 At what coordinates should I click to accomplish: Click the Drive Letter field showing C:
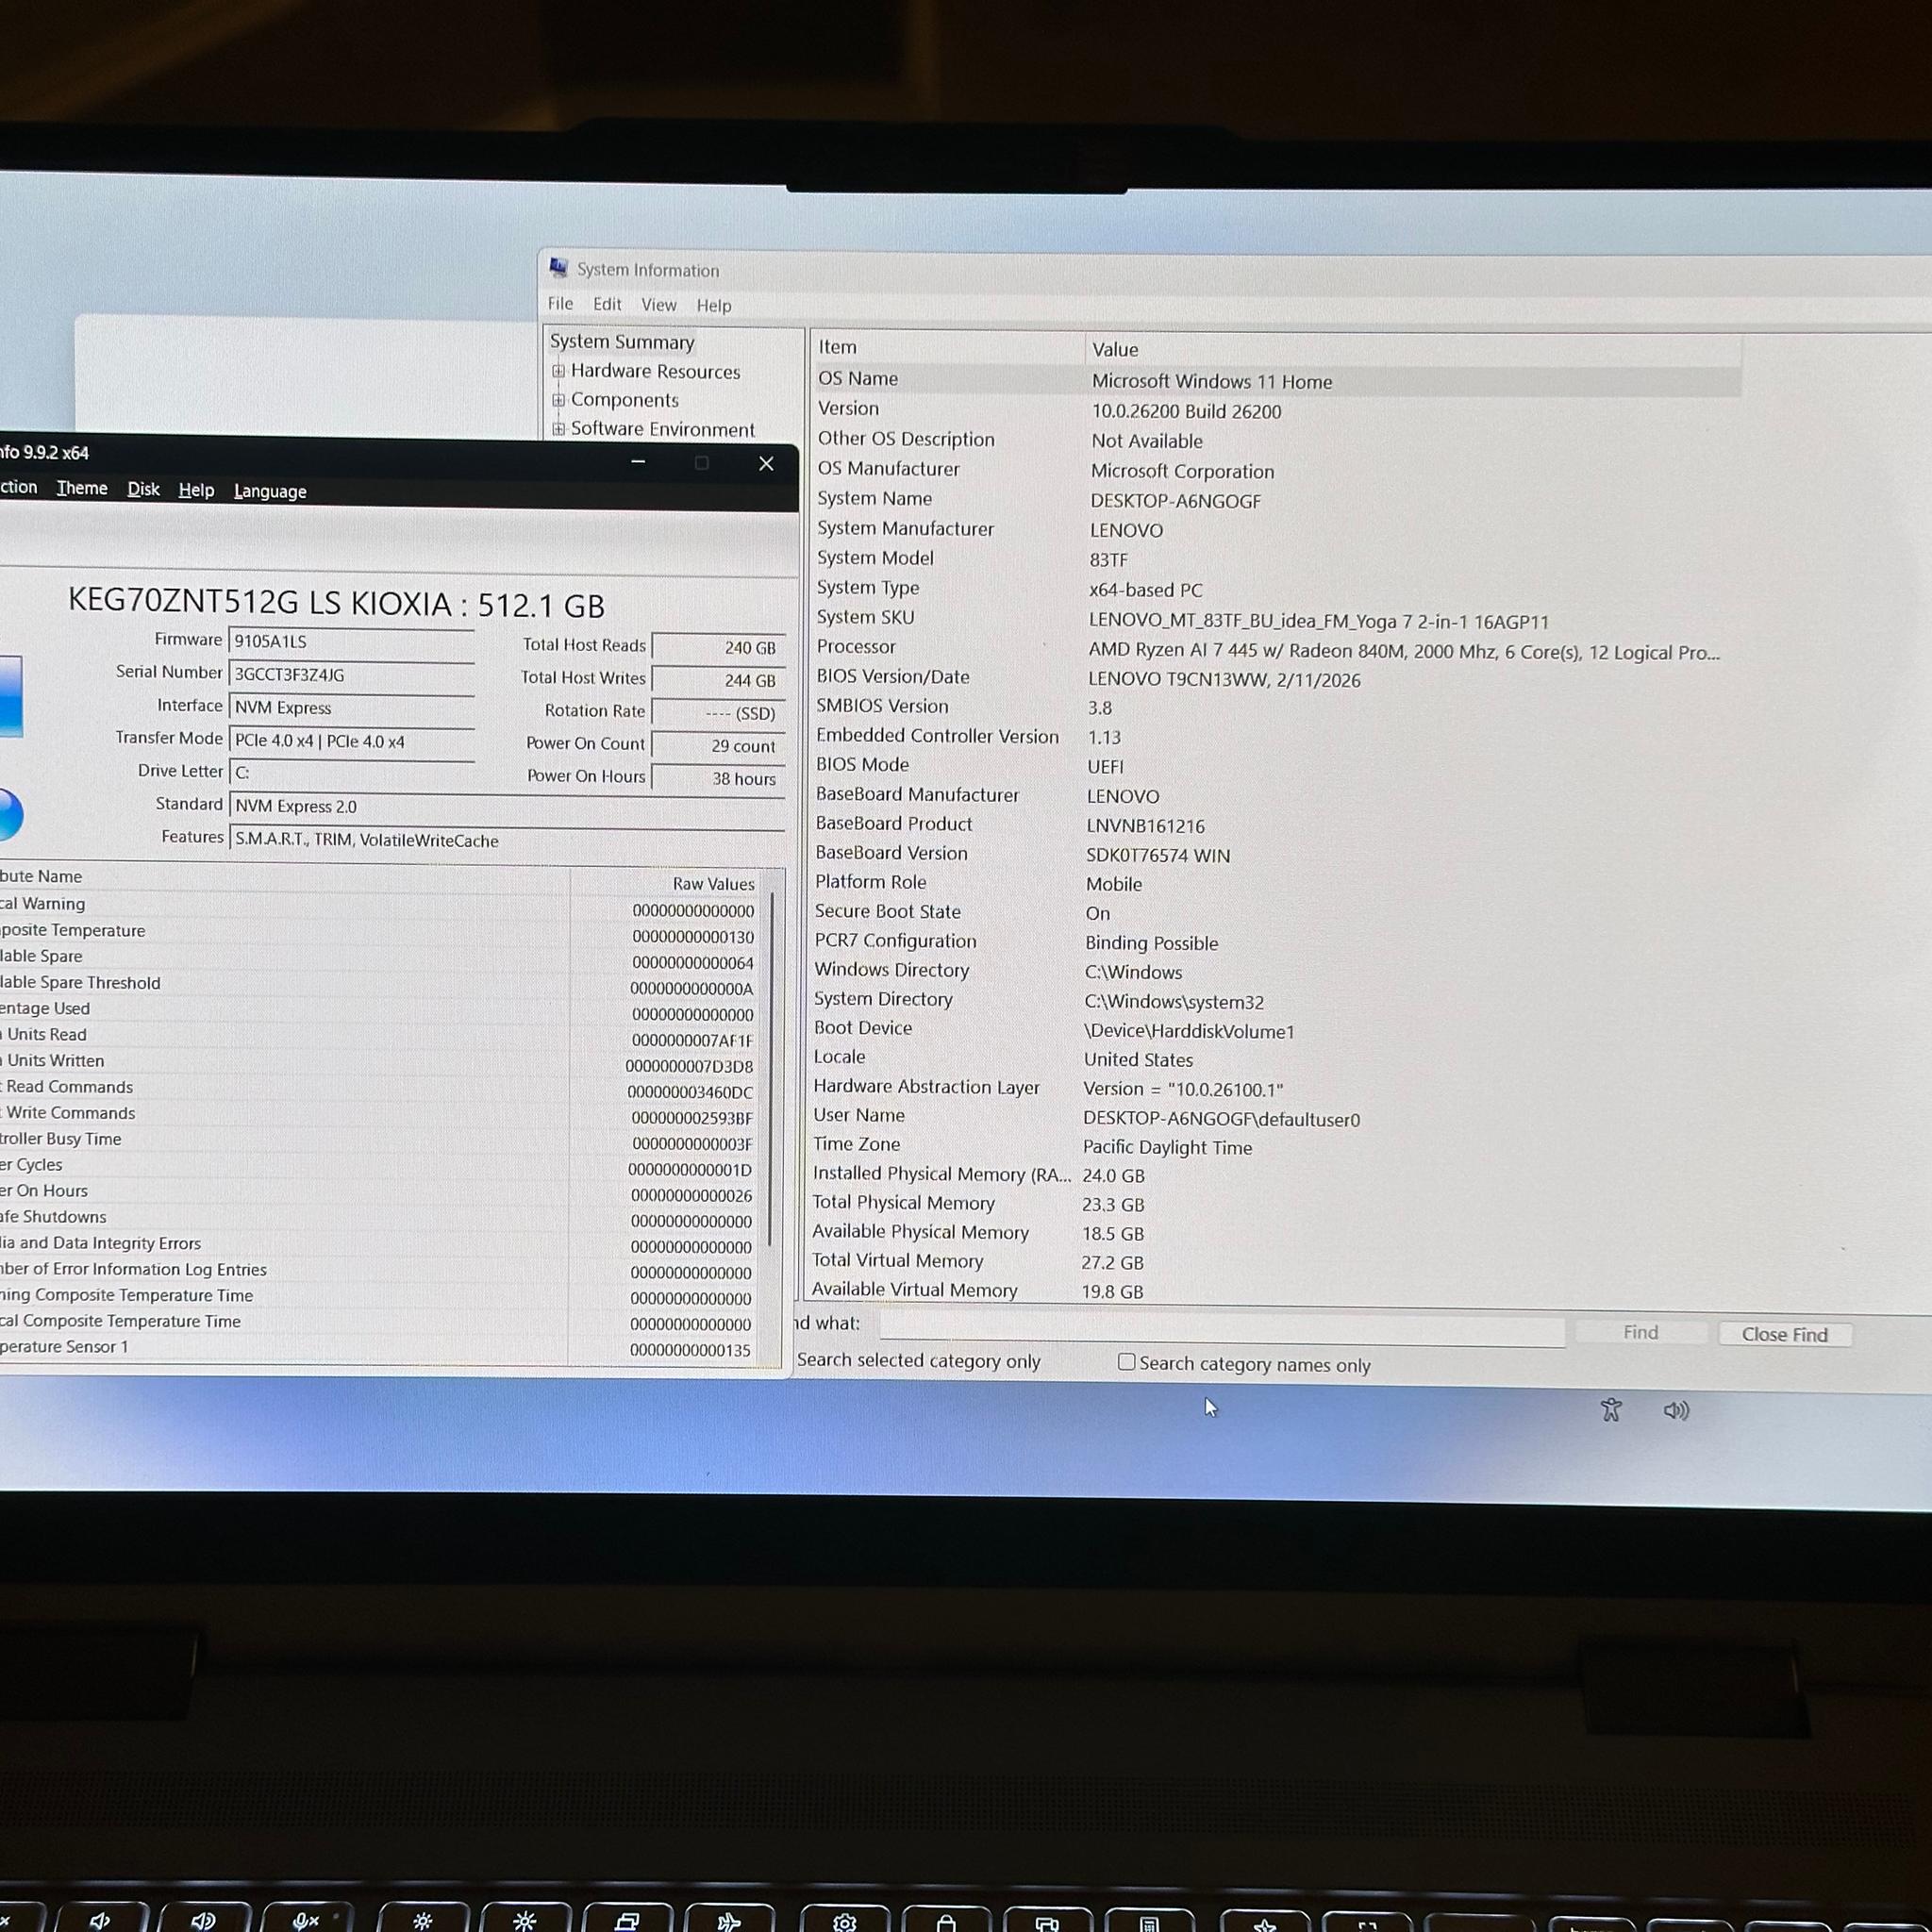(x=351, y=773)
